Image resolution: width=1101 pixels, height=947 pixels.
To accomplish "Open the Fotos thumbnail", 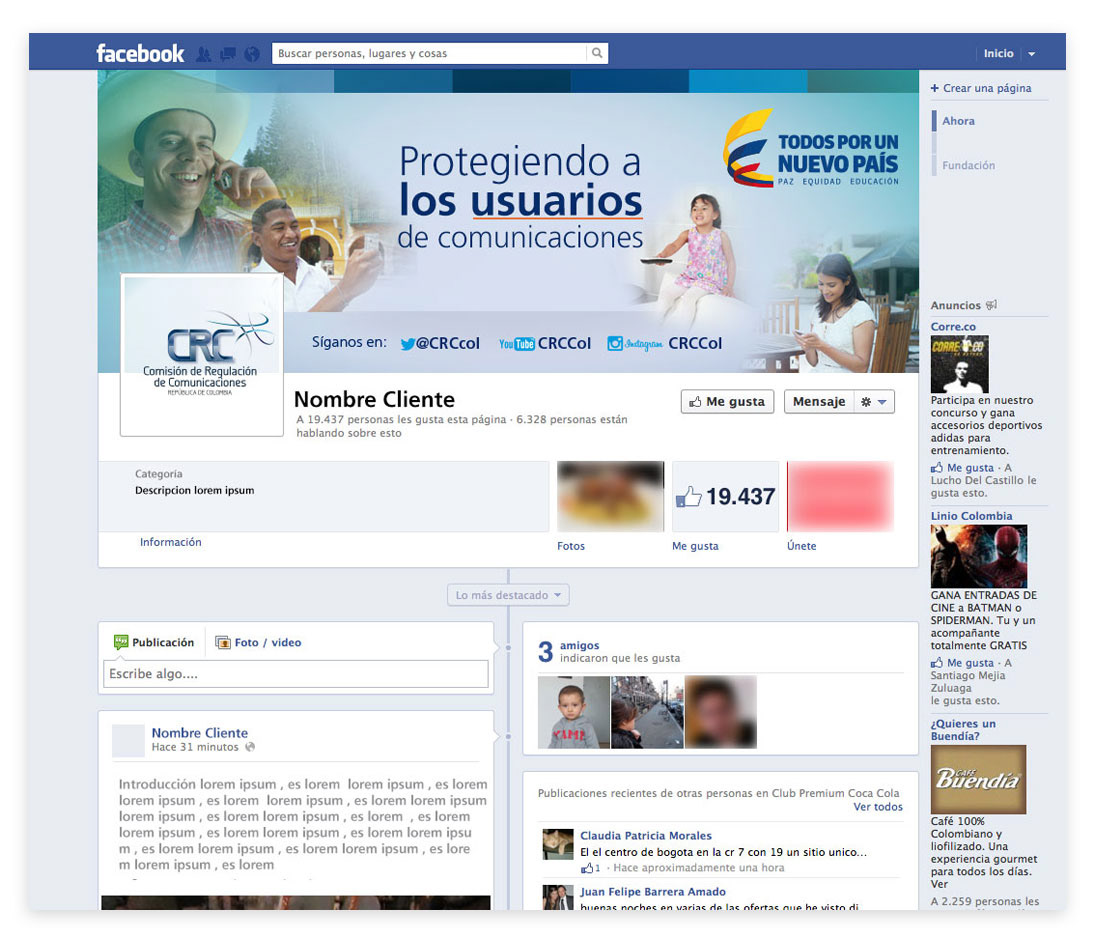I will pyautogui.click(x=610, y=496).
